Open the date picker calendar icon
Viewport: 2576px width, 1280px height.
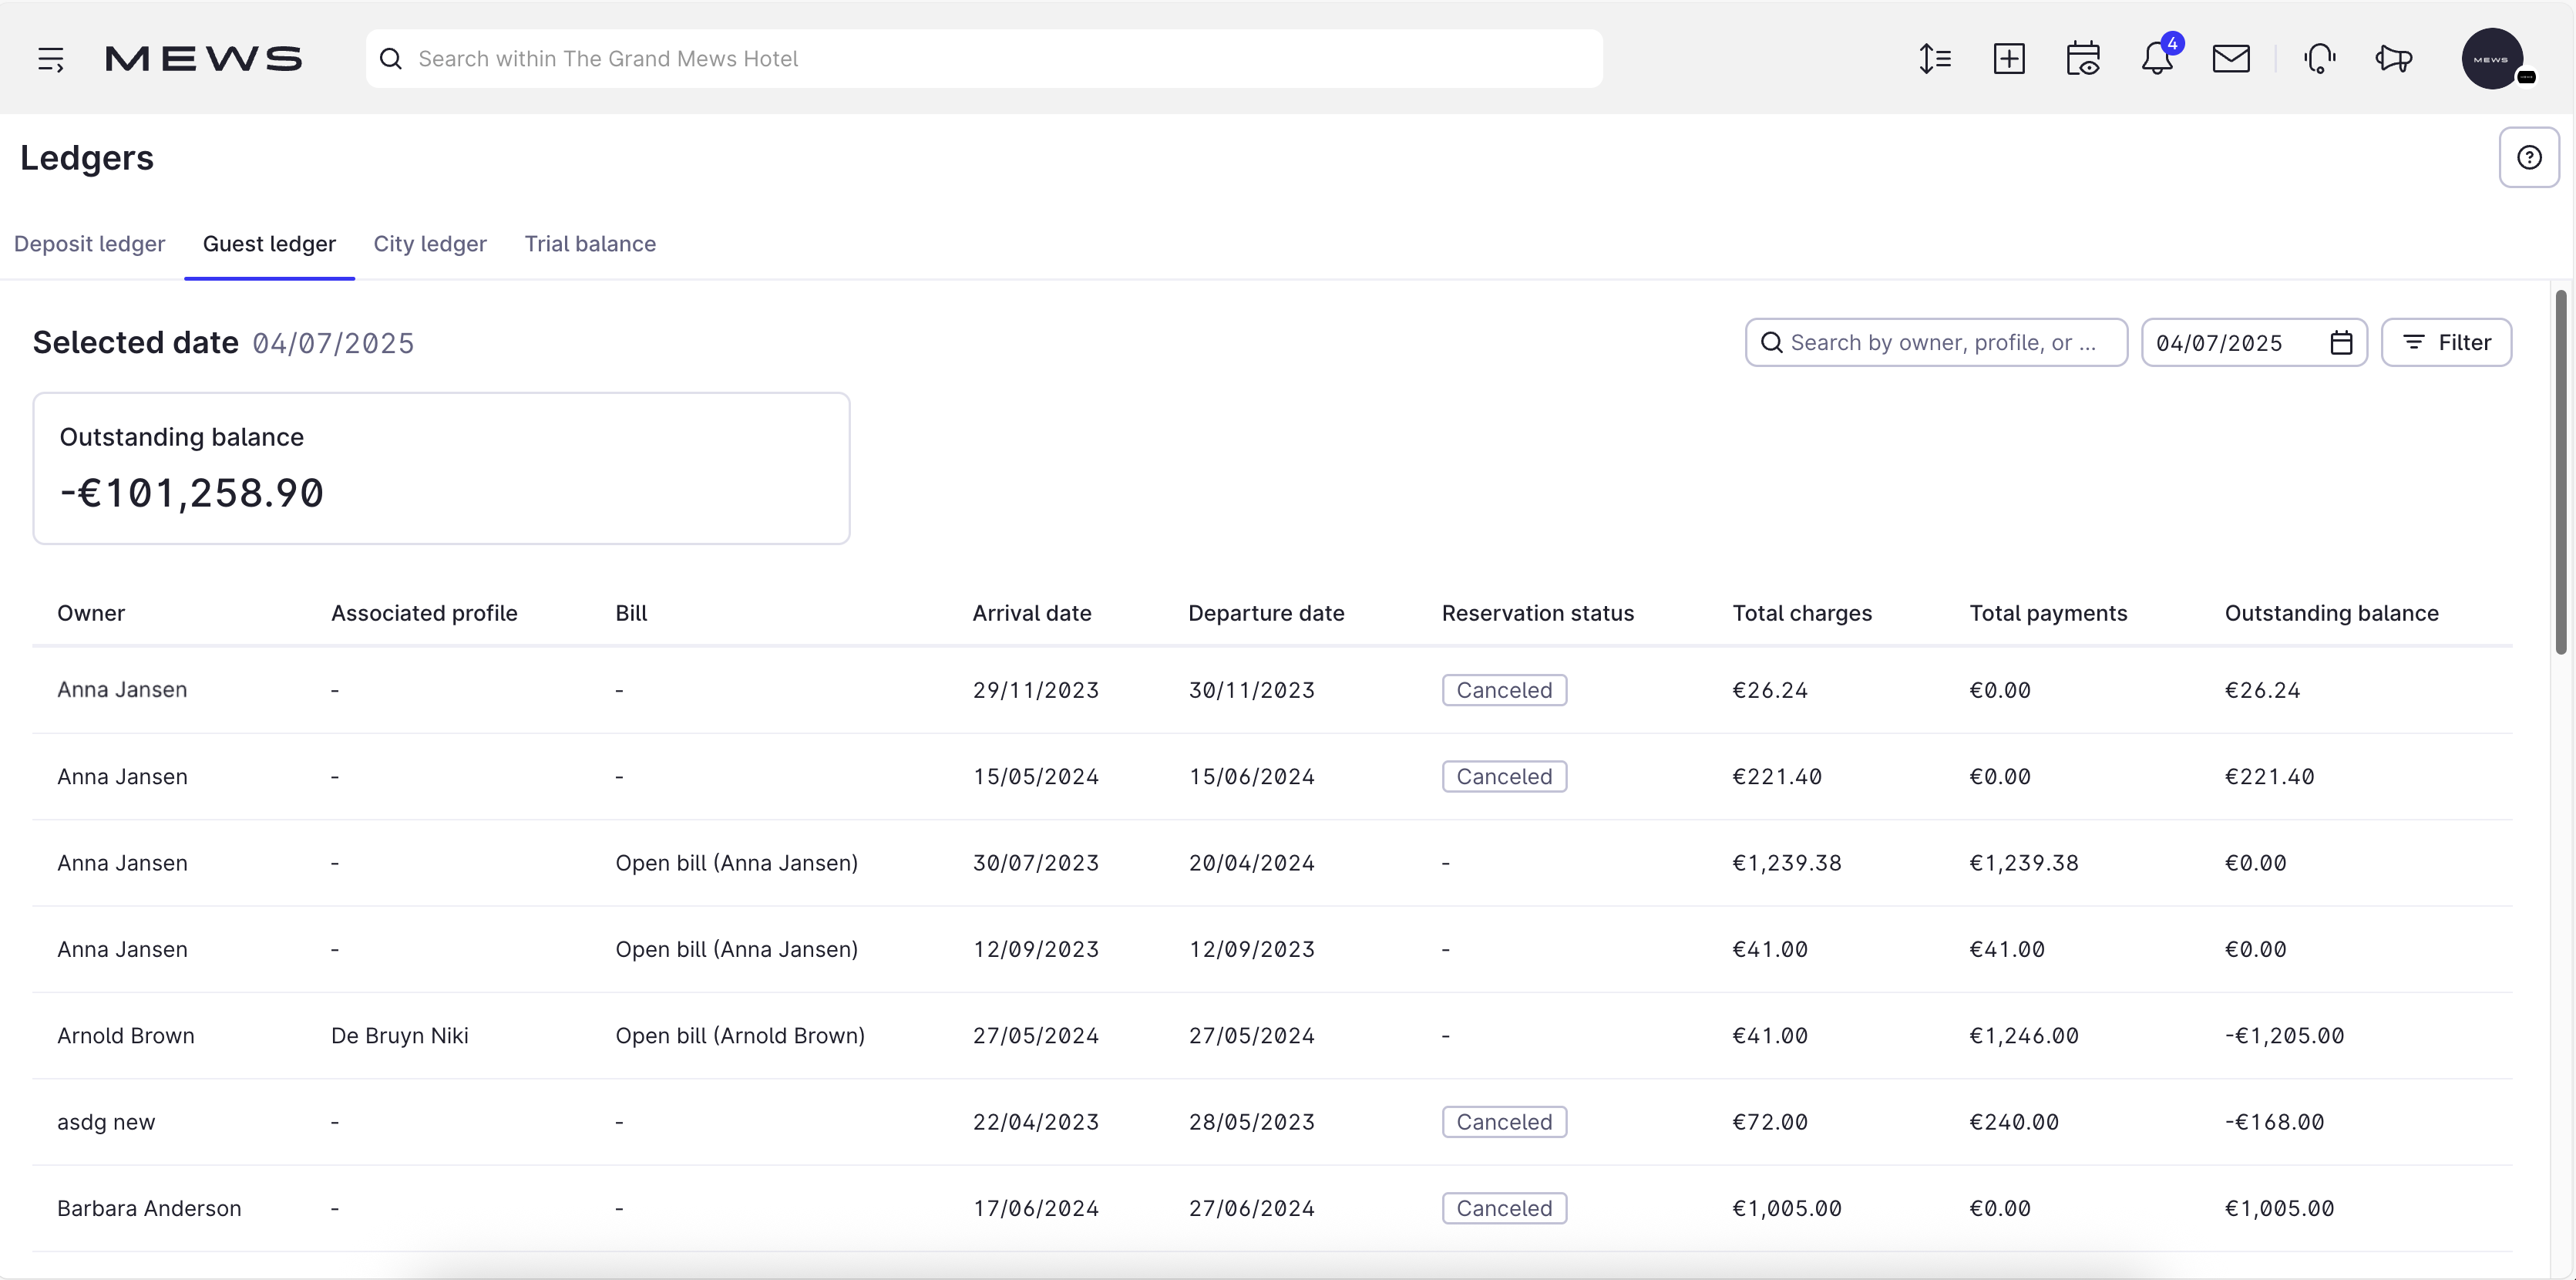pos(2341,343)
